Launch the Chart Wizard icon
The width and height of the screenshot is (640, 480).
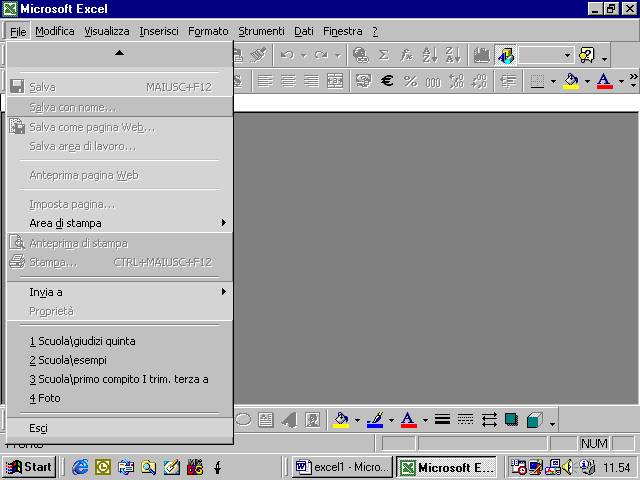[482, 55]
